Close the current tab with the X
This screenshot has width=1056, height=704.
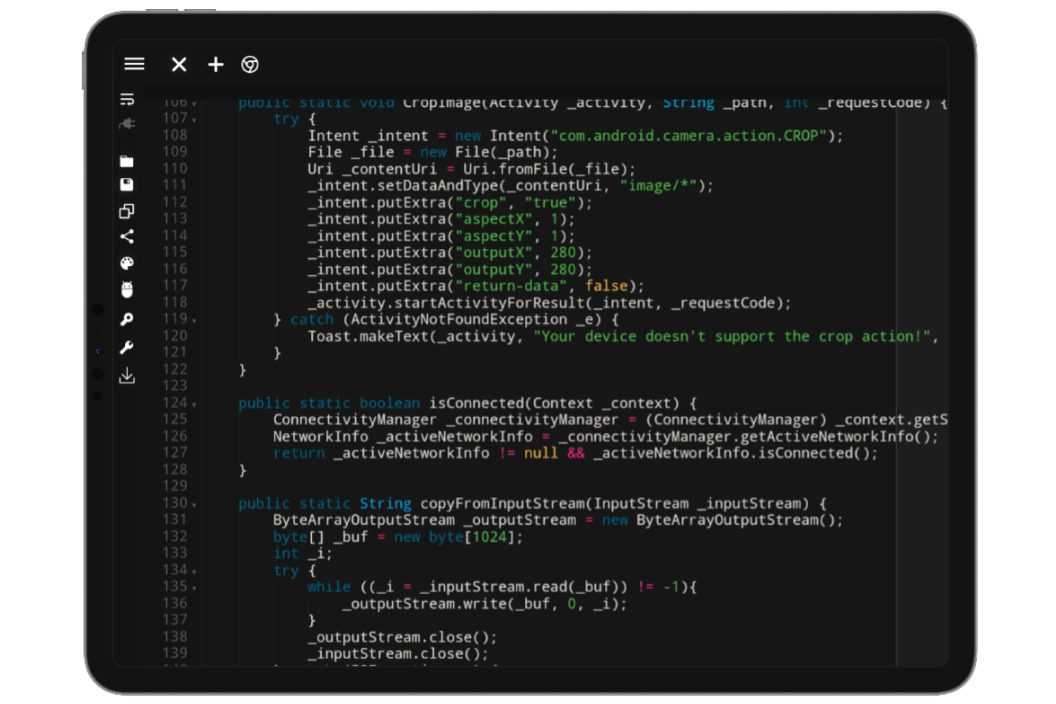tap(178, 64)
